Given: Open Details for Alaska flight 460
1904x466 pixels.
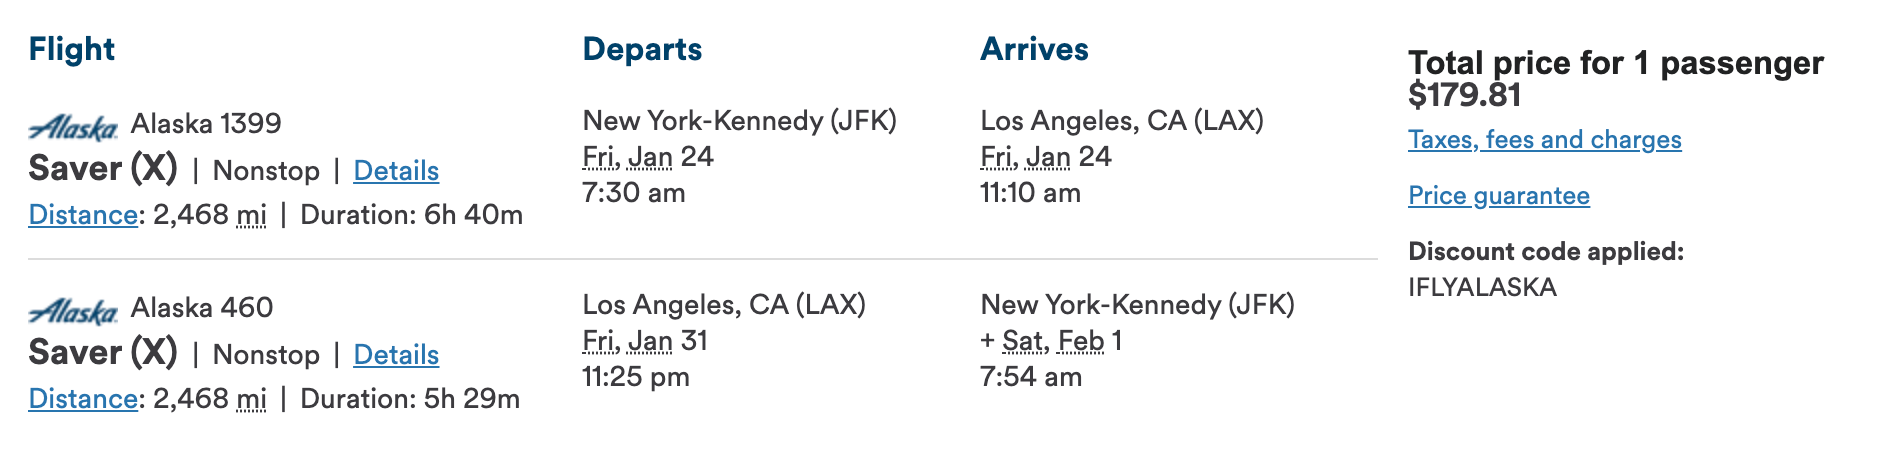Looking at the screenshot, I should click(396, 355).
